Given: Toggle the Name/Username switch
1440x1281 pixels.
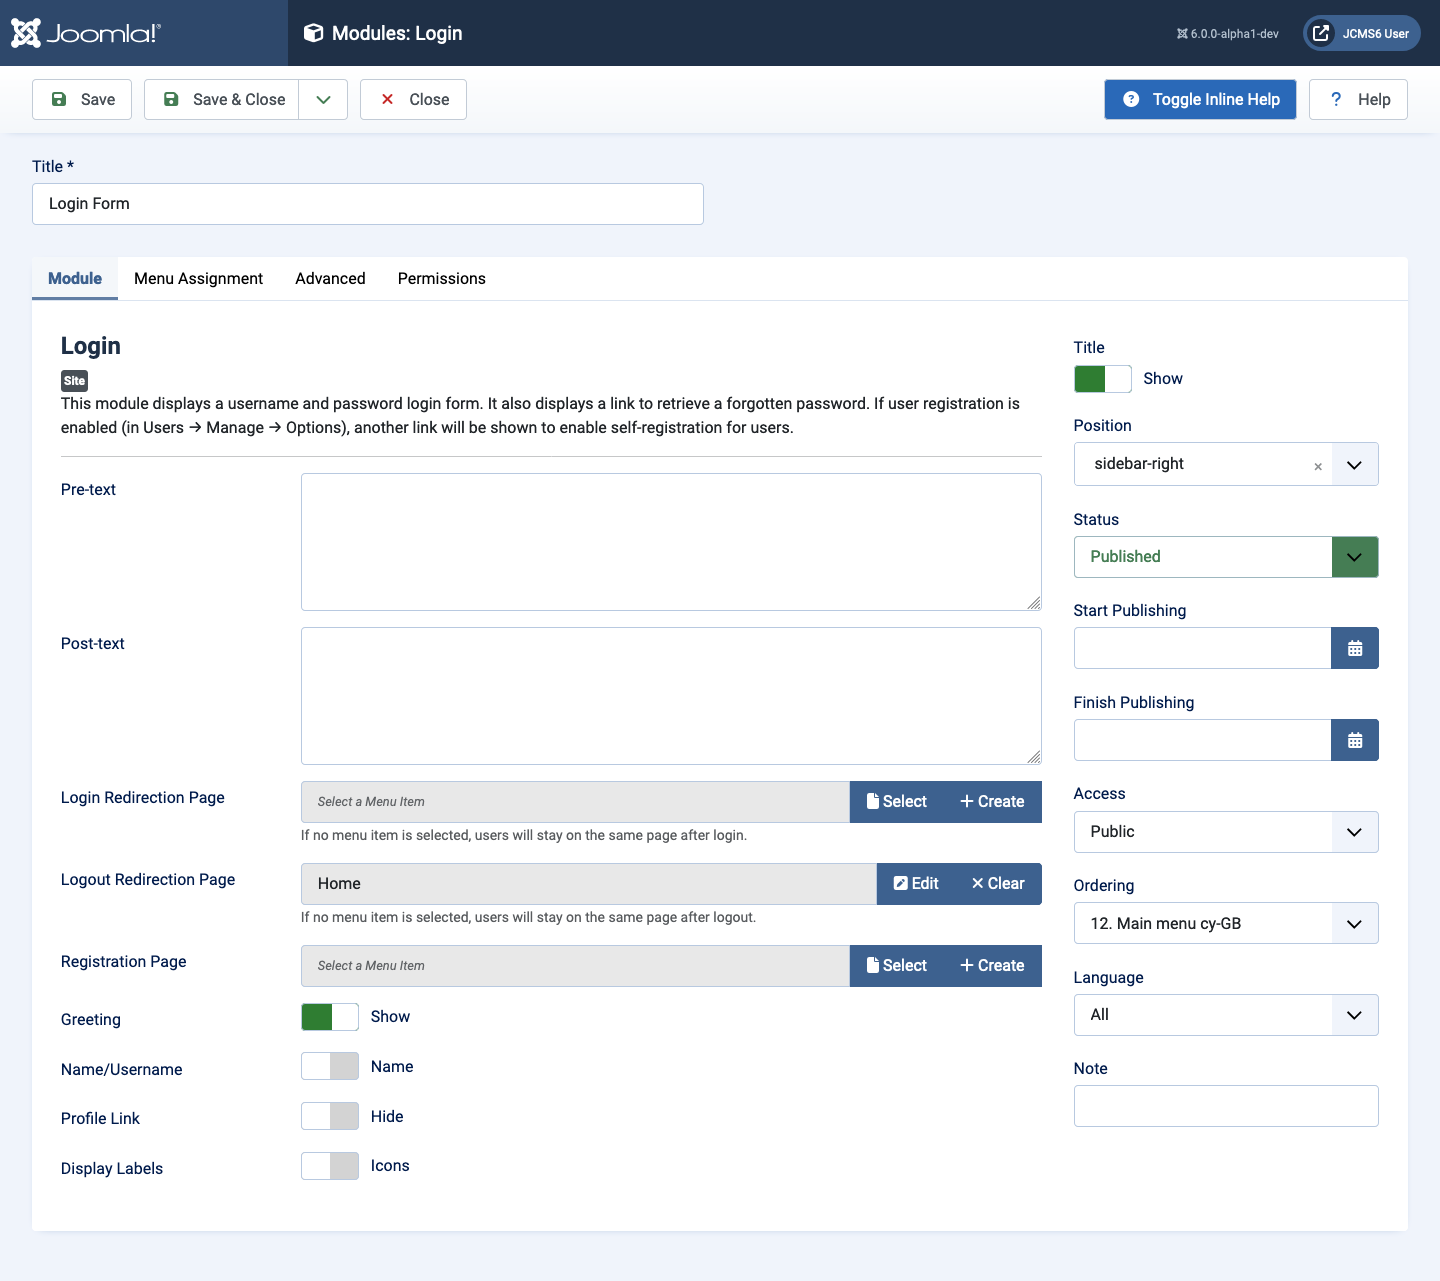Looking at the screenshot, I should click(330, 1066).
